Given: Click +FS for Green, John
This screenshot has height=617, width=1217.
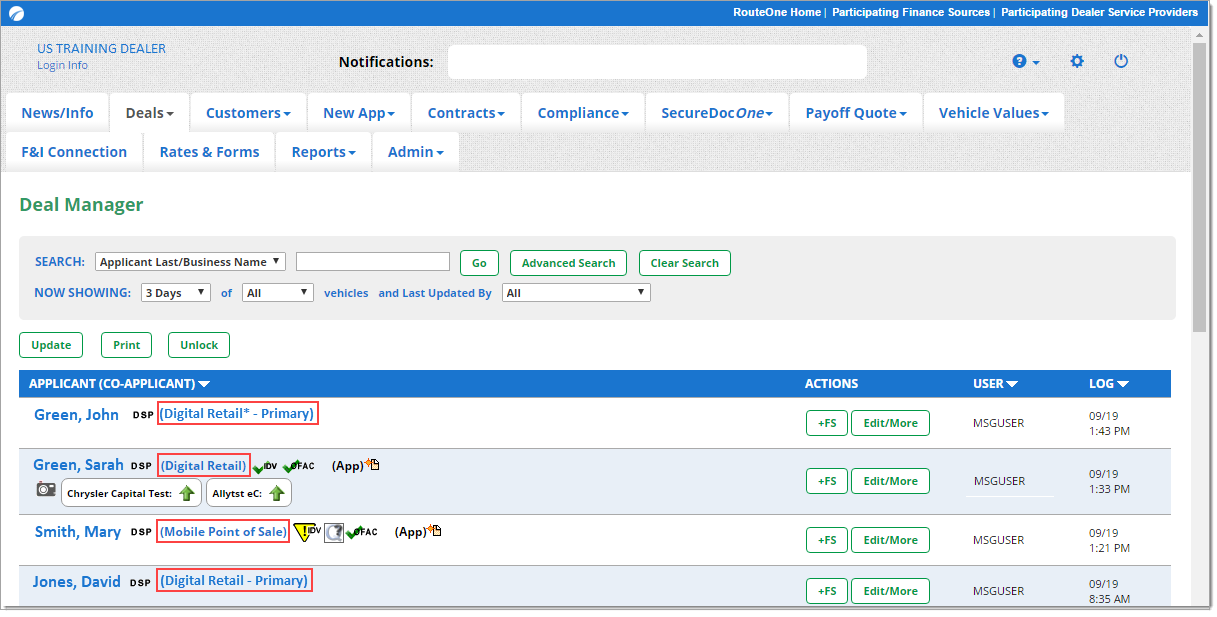Looking at the screenshot, I should [x=827, y=423].
